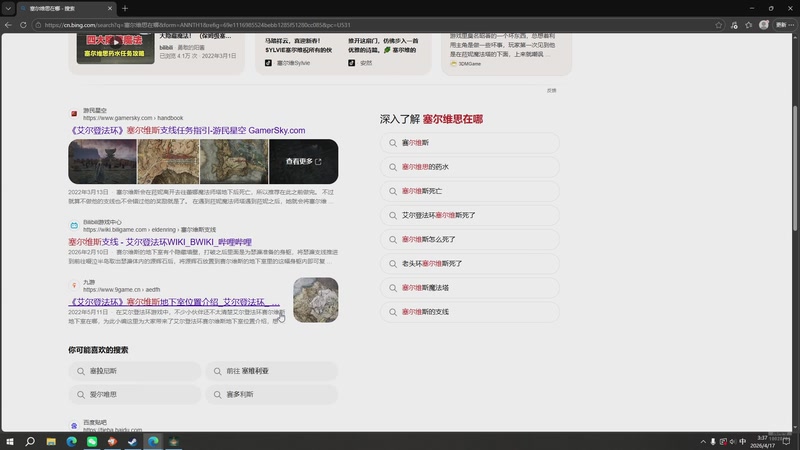This screenshot has width=800, height=450.
Task: Open the 9game 塞尔维斯地下室位置介绍 result
Action: click(x=174, y=302)
